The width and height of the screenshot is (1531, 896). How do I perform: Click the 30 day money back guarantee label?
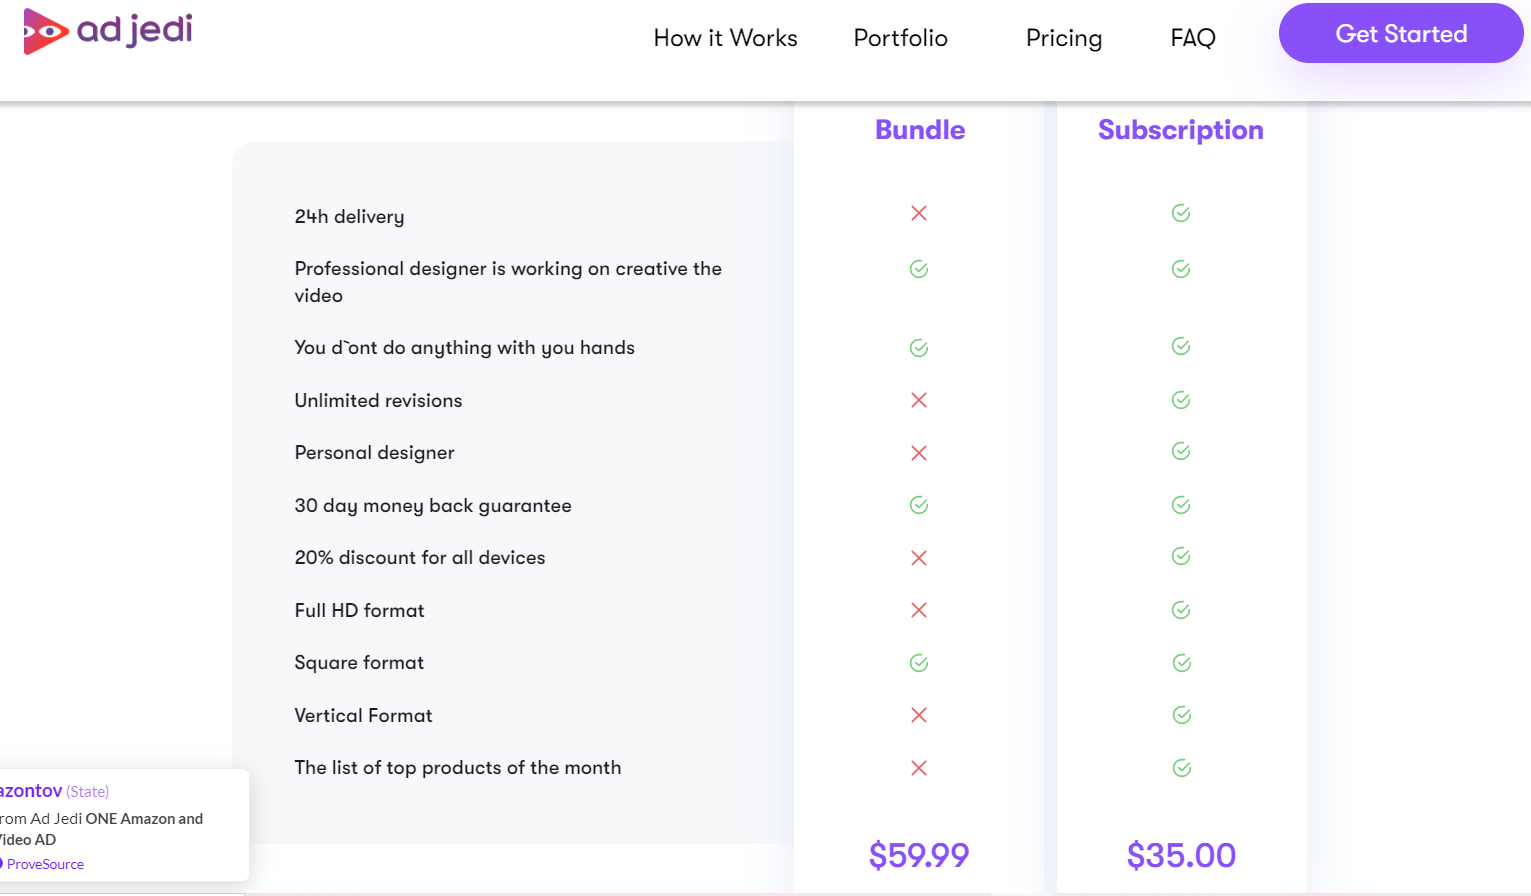click(433, 505)
